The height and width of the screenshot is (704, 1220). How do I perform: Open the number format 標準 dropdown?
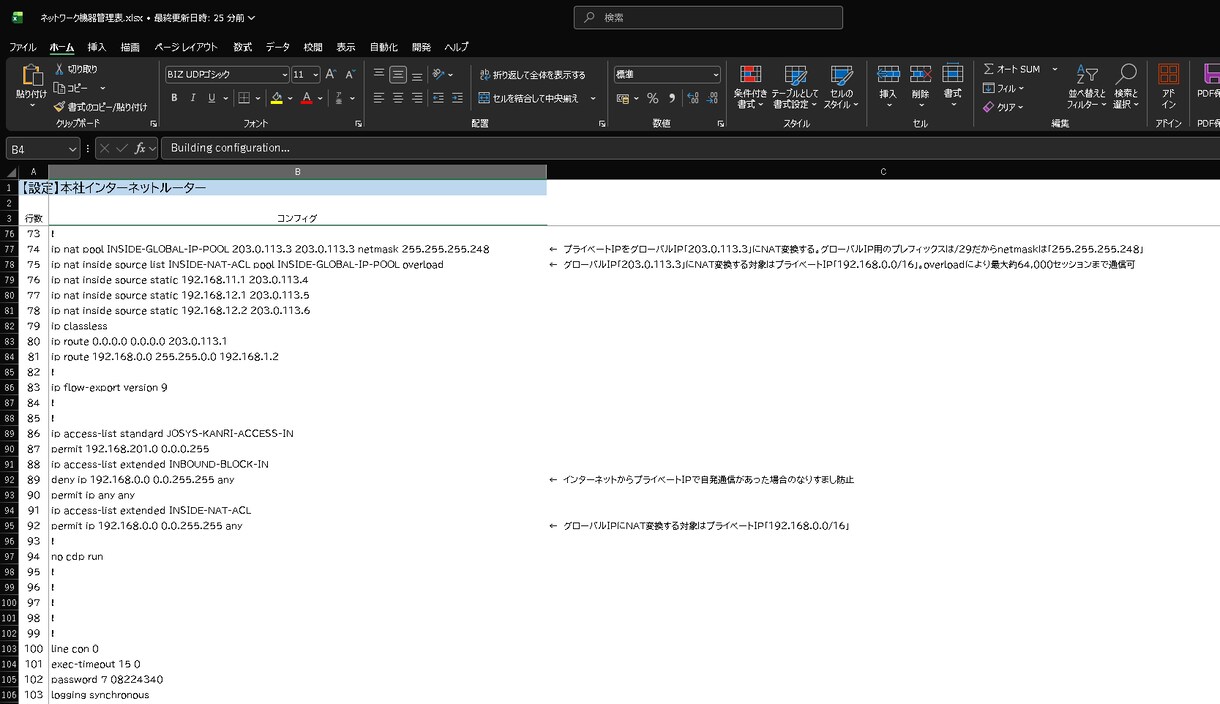[x=715, y=75]
